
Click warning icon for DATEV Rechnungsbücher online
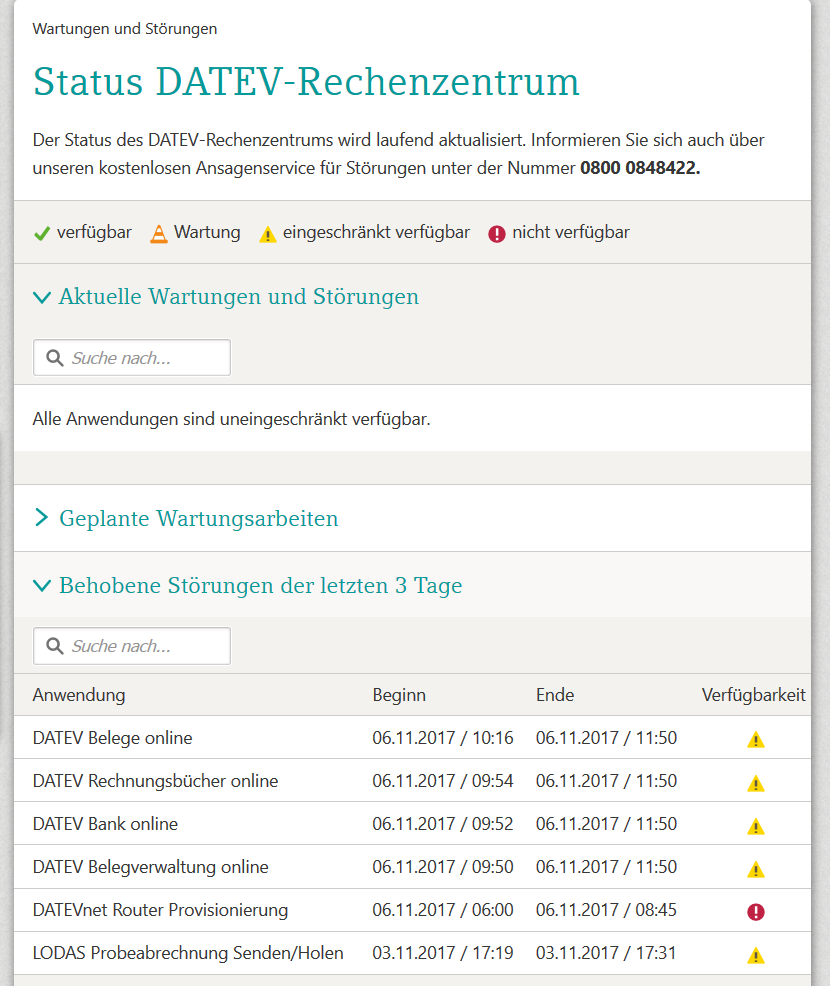756,783
